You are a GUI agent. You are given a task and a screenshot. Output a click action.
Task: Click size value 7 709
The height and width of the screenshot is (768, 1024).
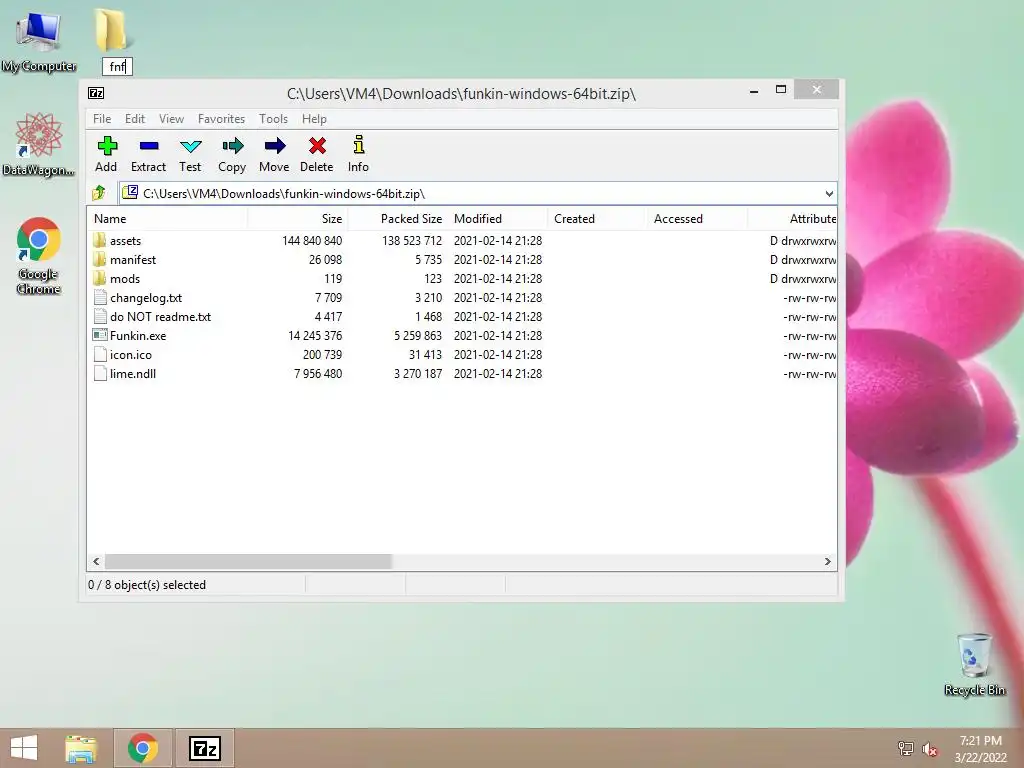pos(328,297)
